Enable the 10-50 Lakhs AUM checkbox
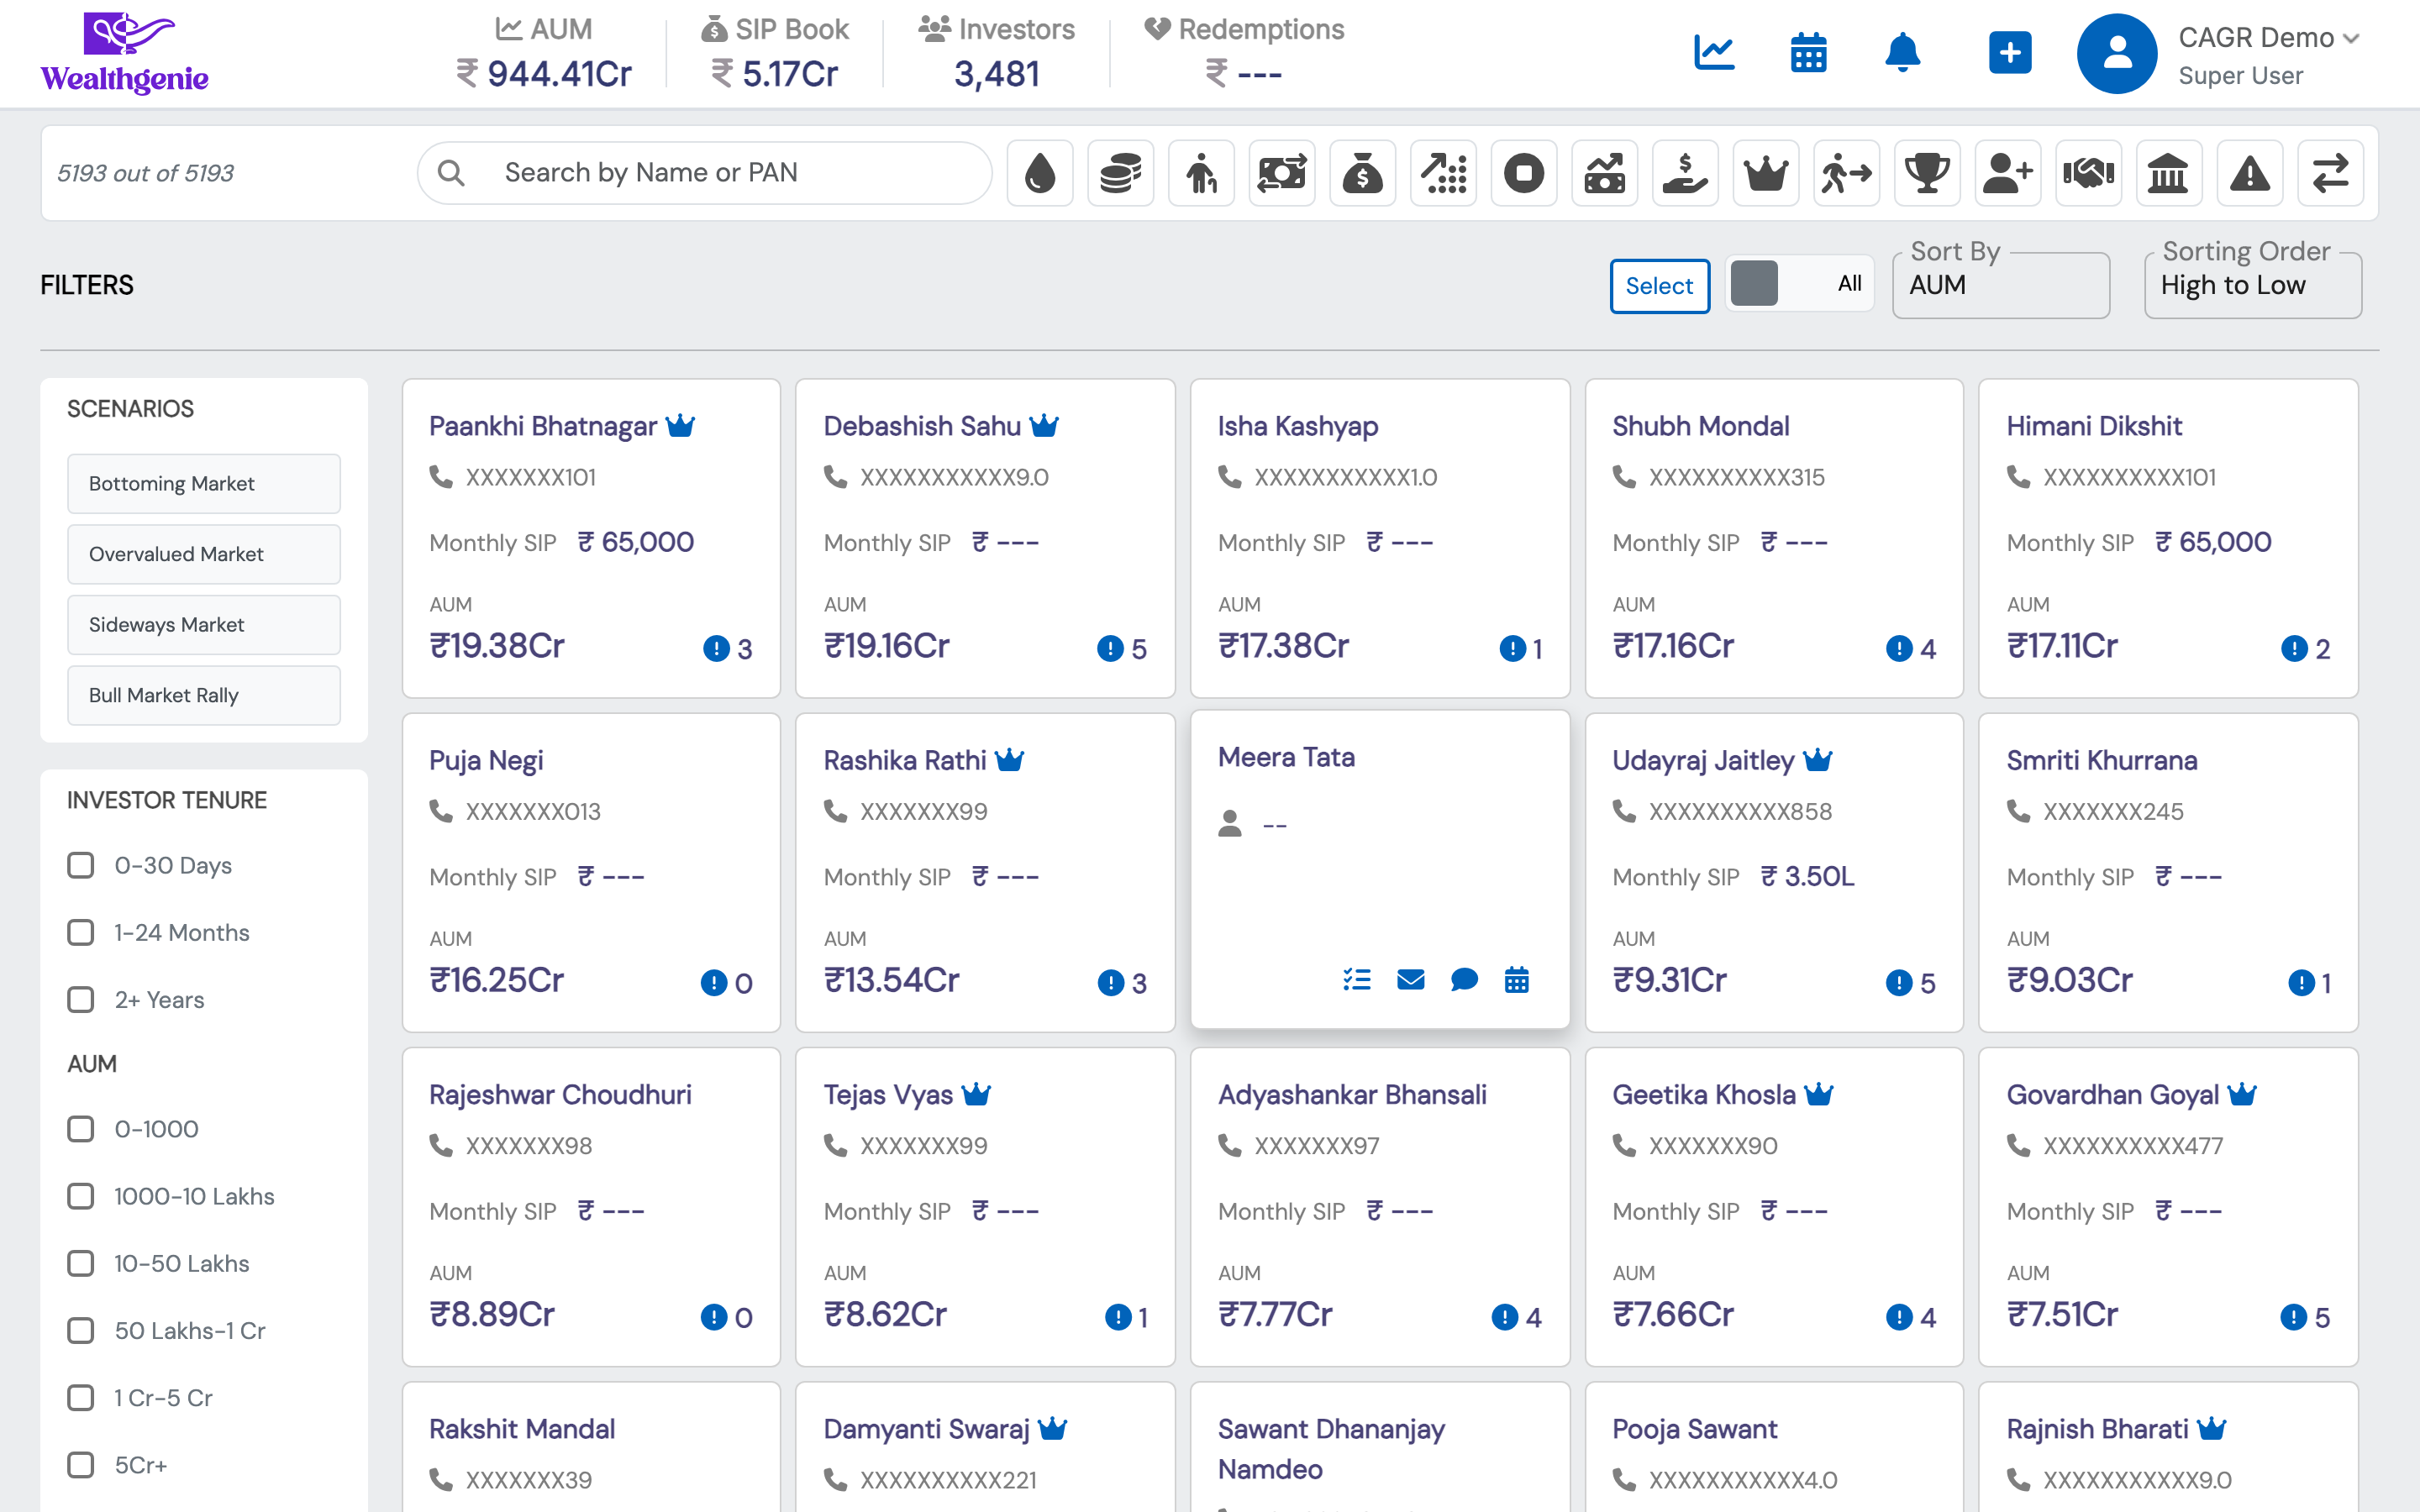The width and height of the screenshot is (2420, 1512). (x=81, y=1263)
